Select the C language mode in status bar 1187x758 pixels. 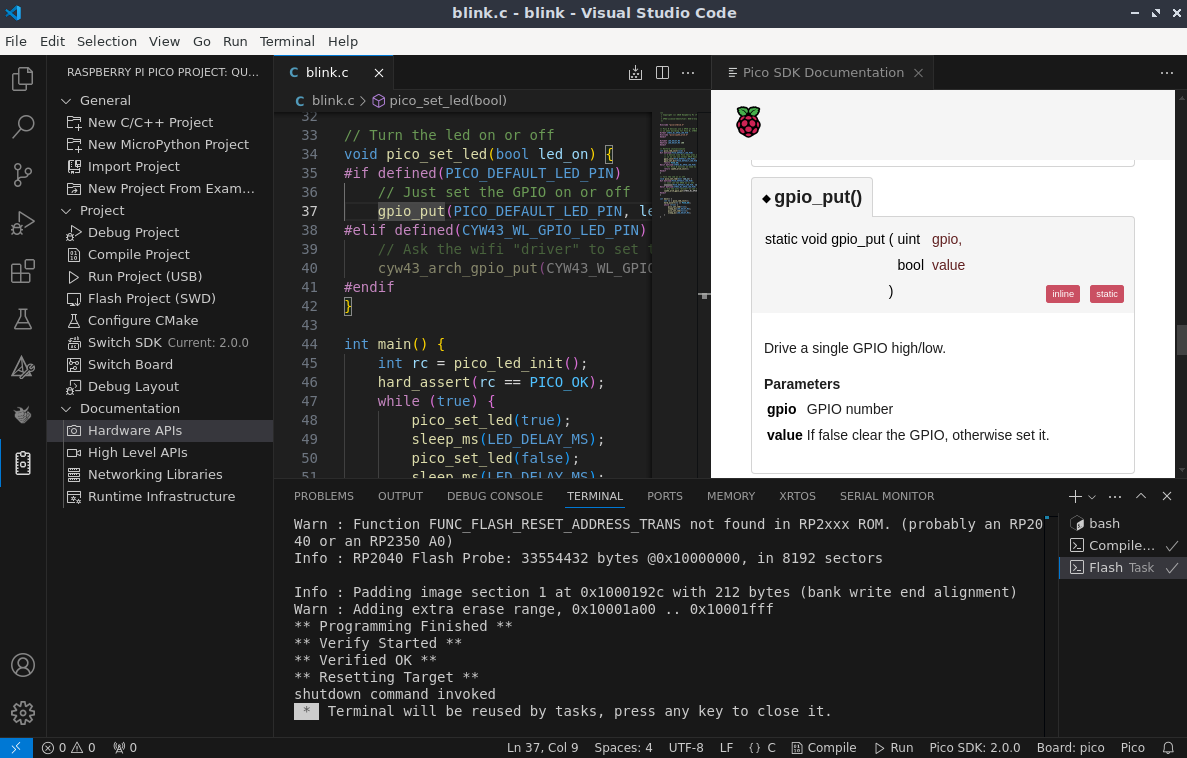pos(771,747)
